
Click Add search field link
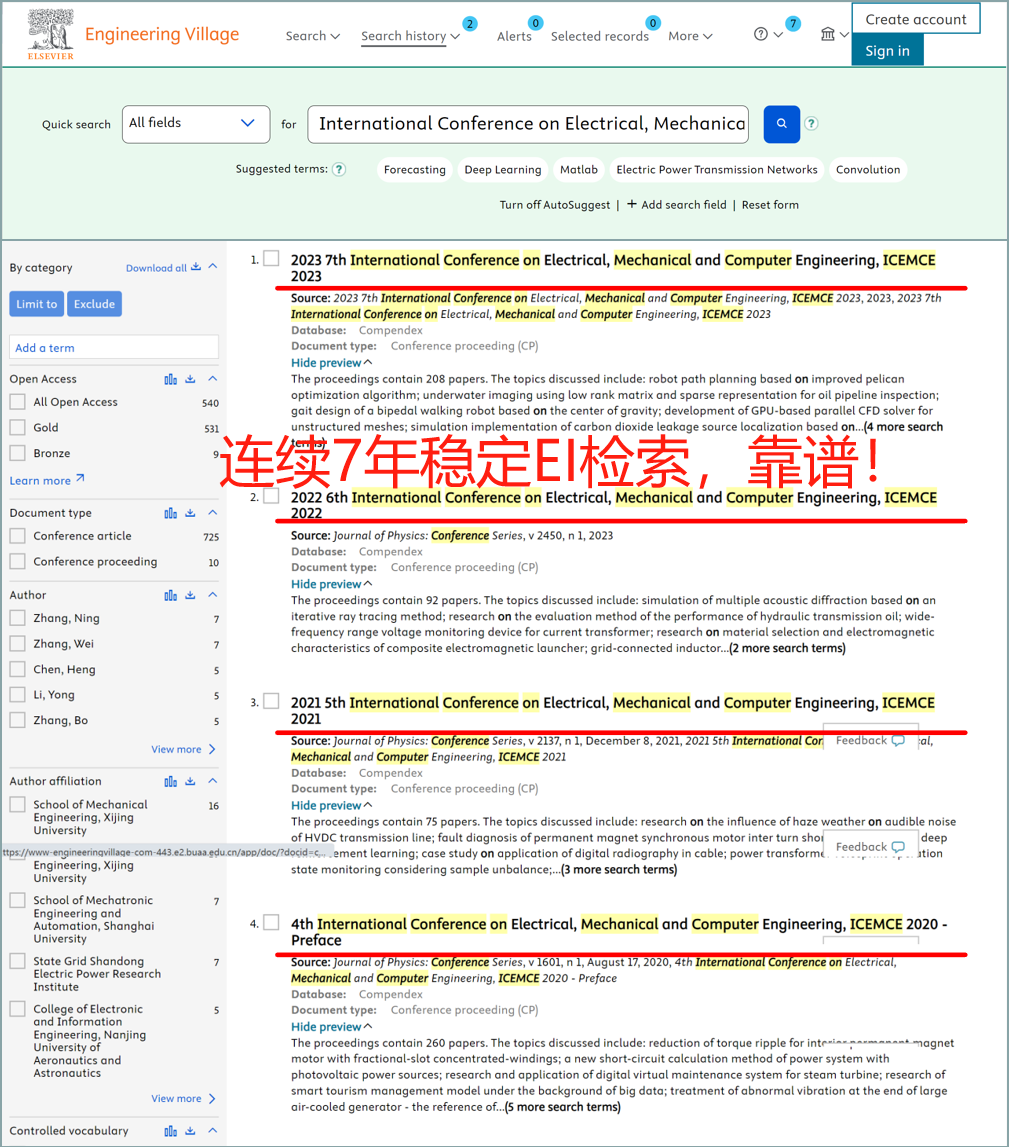(x=677, y=205)
